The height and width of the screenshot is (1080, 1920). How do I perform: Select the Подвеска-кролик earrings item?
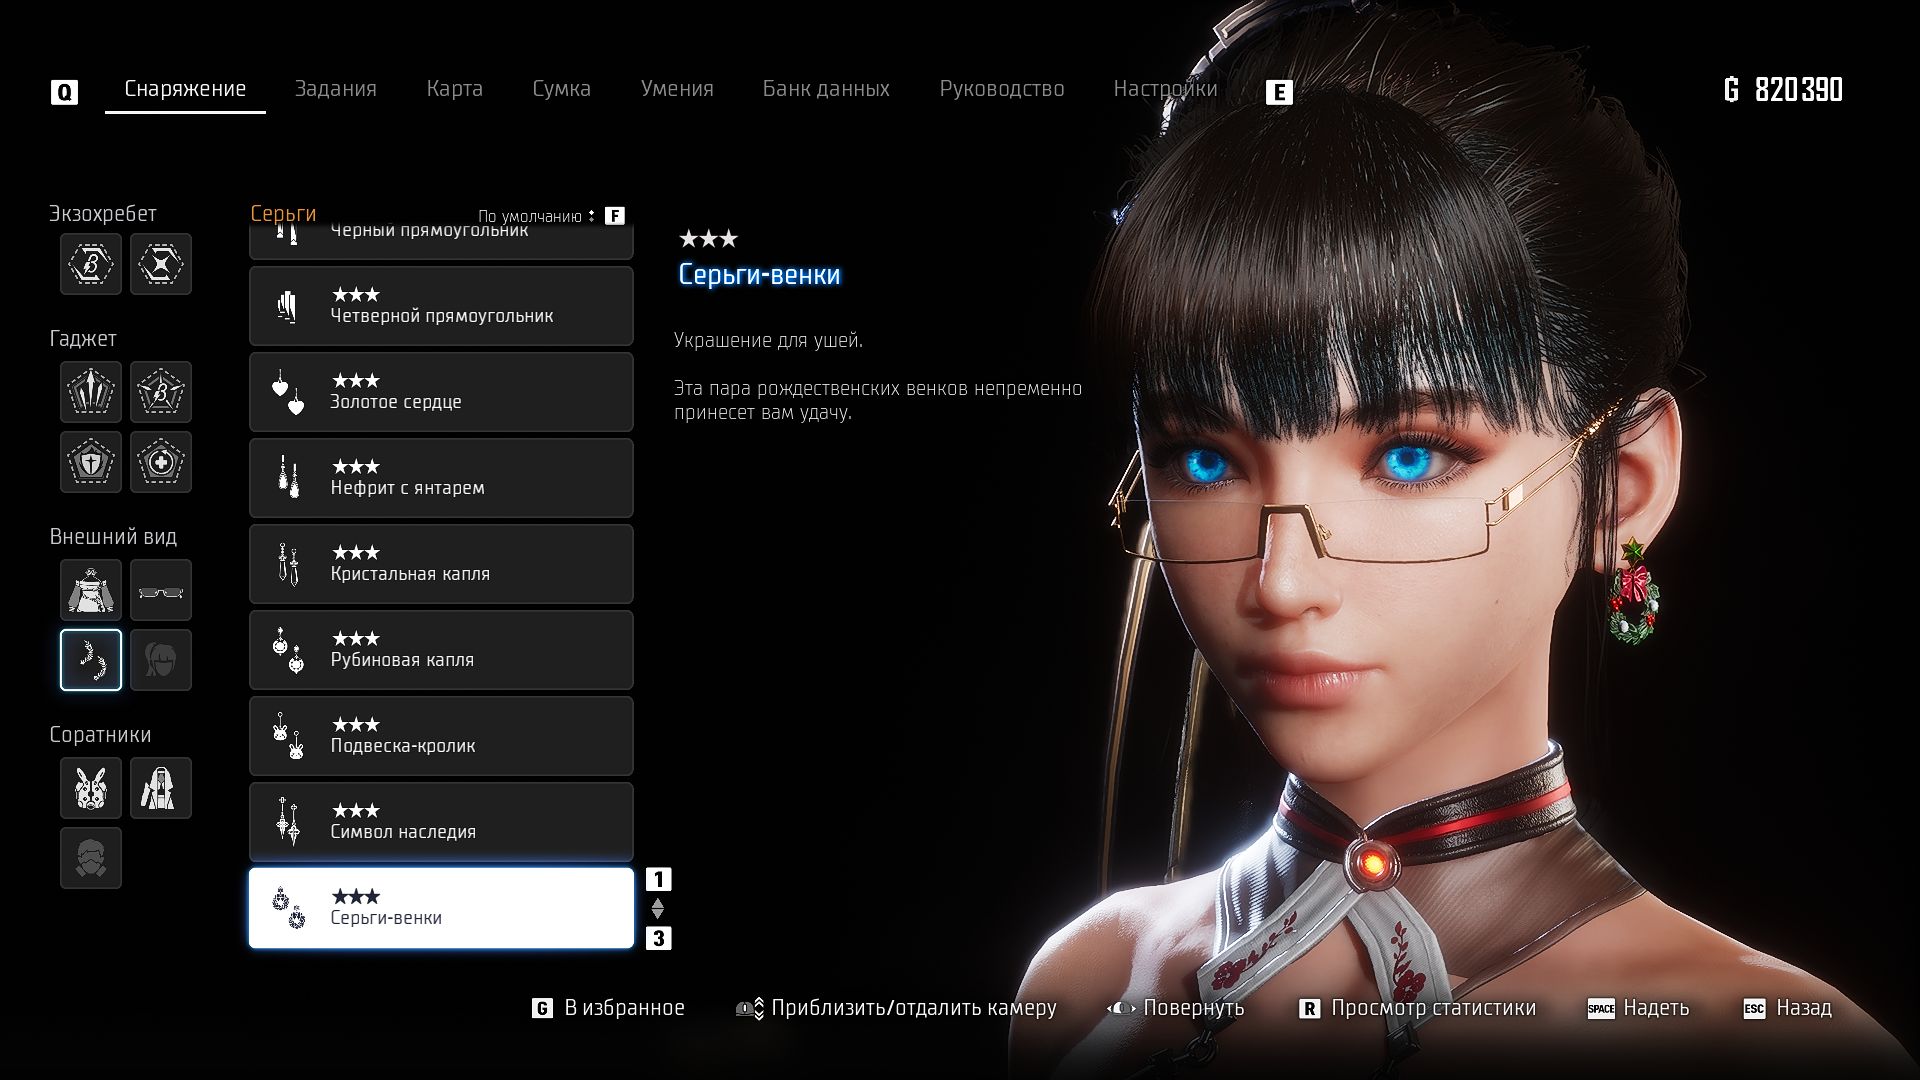[441, 736]
